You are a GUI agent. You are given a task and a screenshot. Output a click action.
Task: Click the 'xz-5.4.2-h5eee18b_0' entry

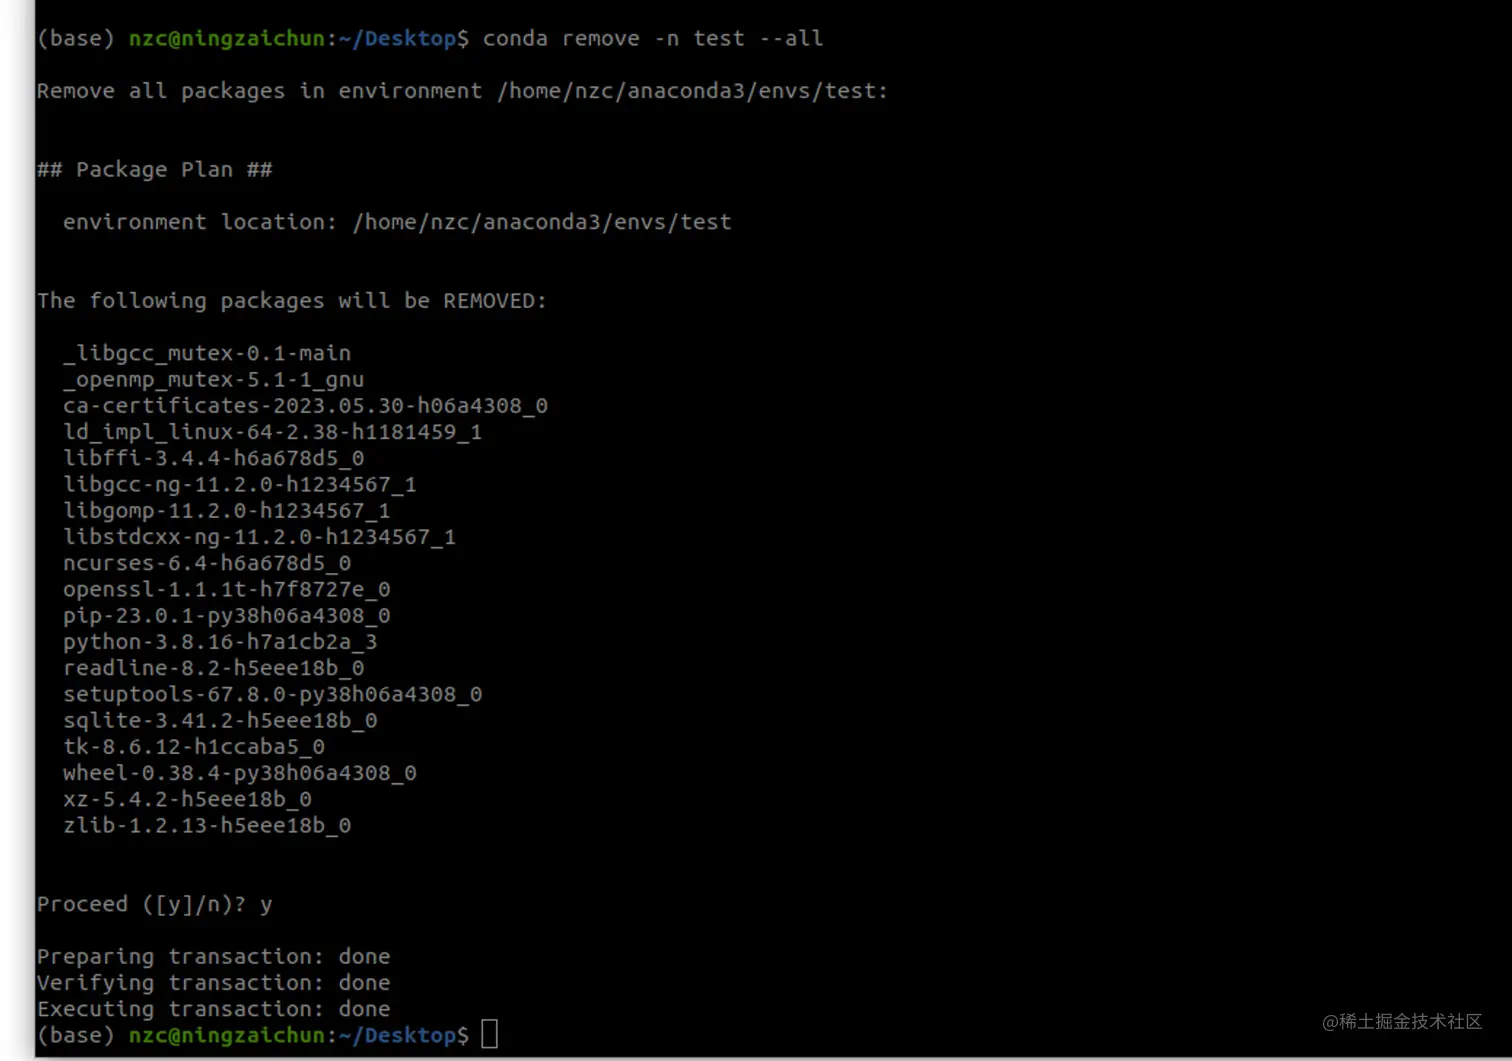coord(188,799)
